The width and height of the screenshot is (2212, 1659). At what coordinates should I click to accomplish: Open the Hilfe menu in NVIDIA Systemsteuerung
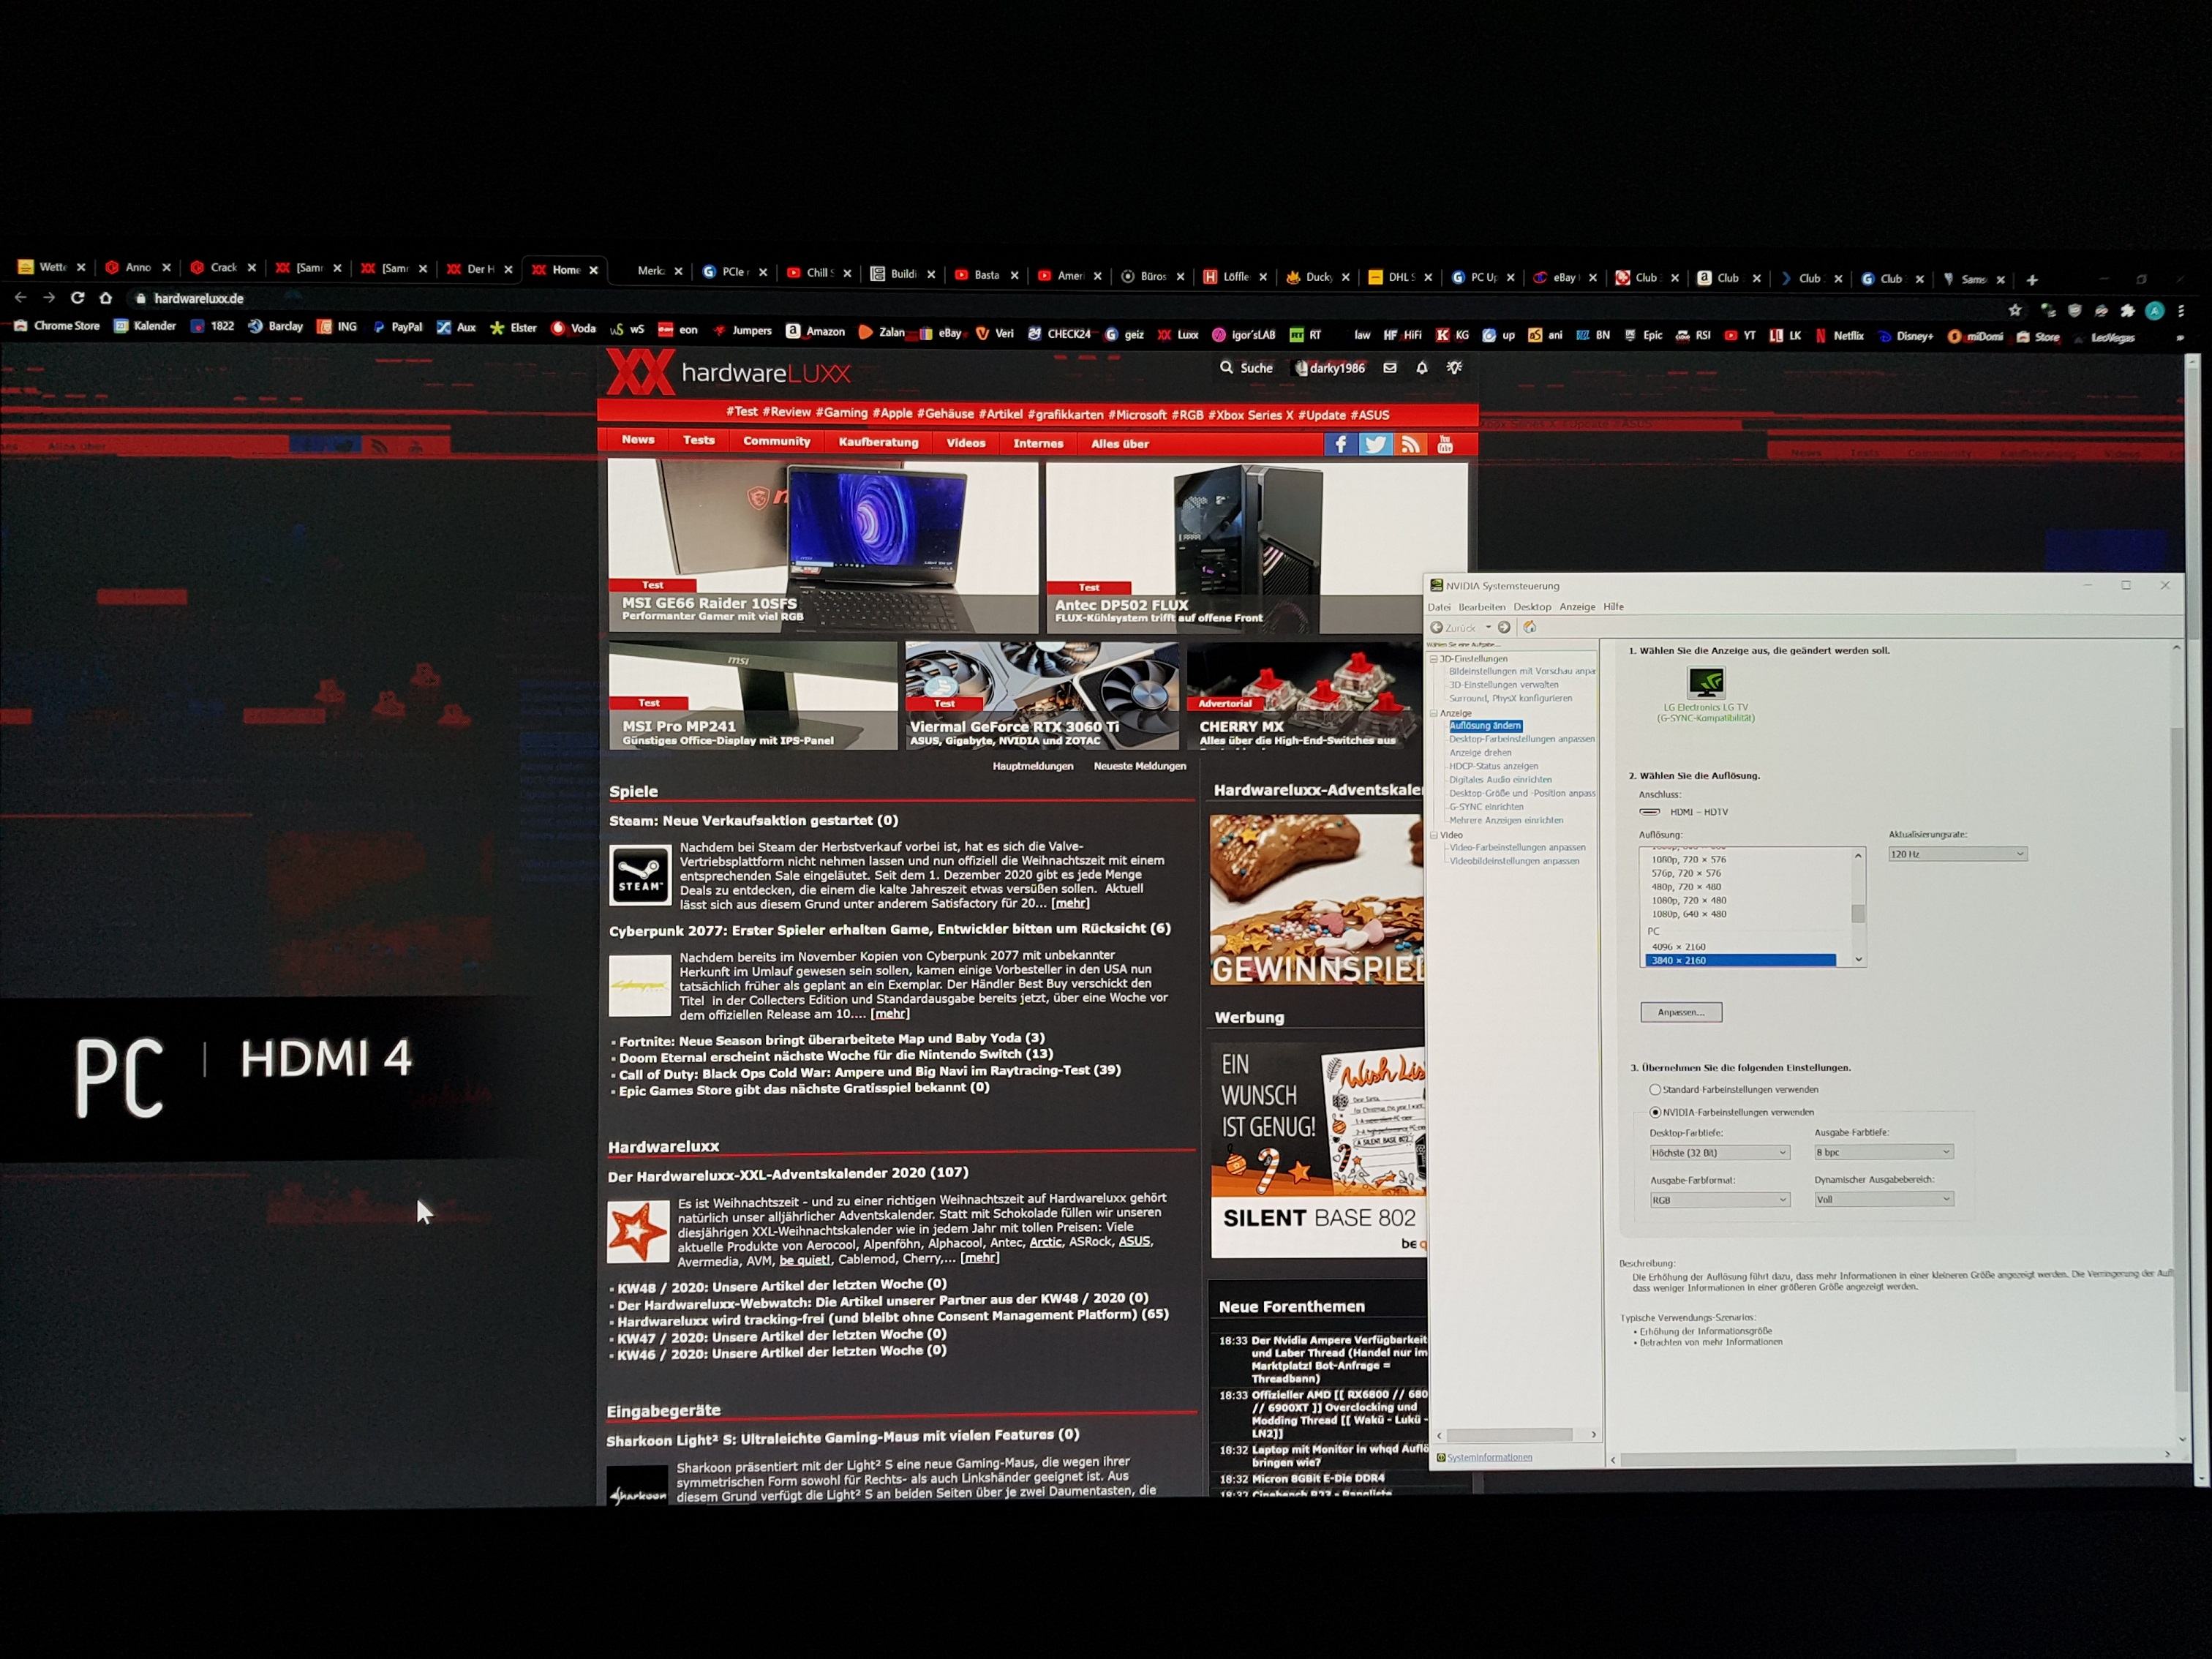click(x=1613, y=607)
